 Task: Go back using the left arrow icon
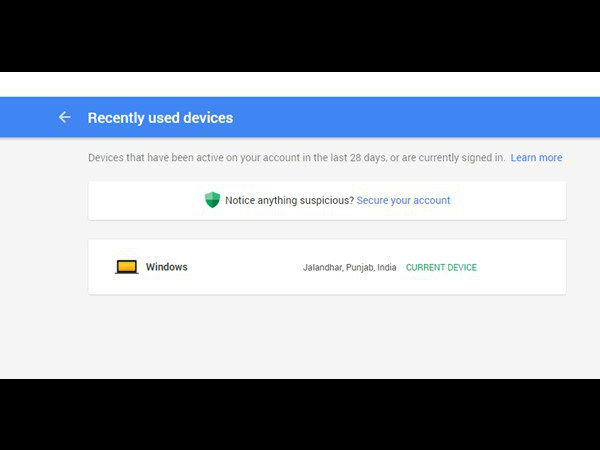coord(65,117)
